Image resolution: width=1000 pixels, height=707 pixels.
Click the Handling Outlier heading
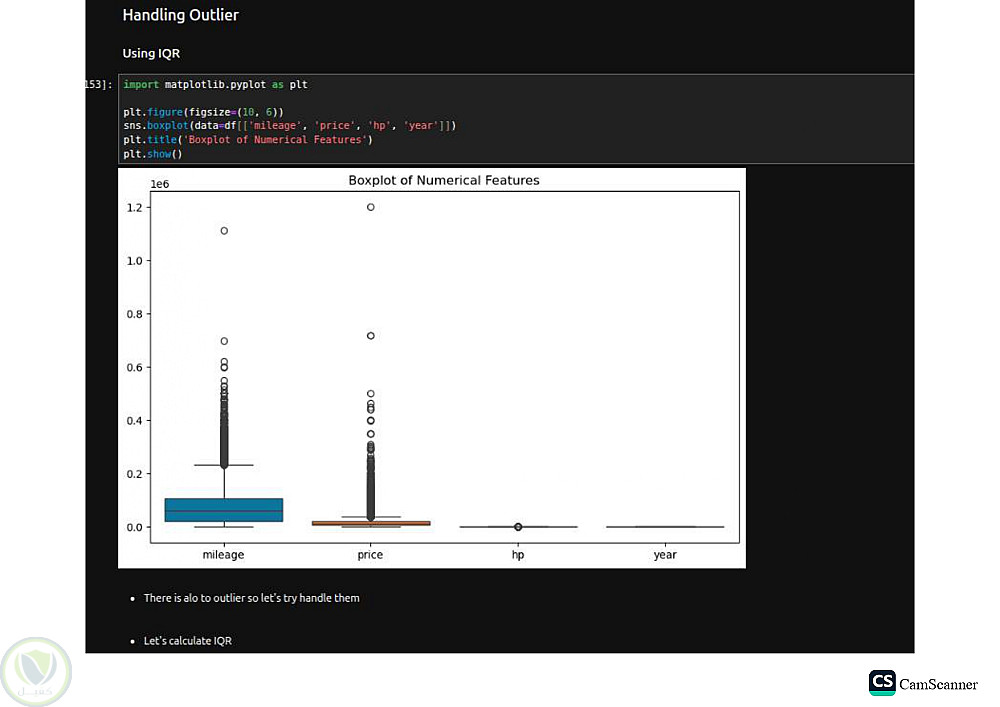[180, 15]
